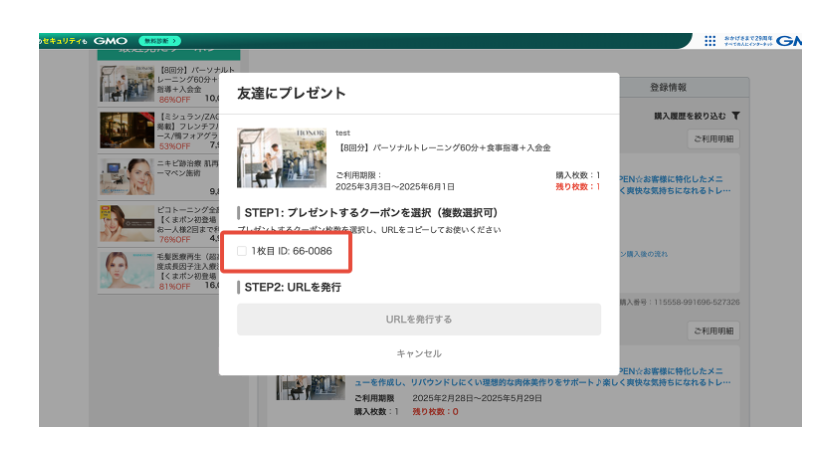Click the URLを発行する button

pos(419,319)
